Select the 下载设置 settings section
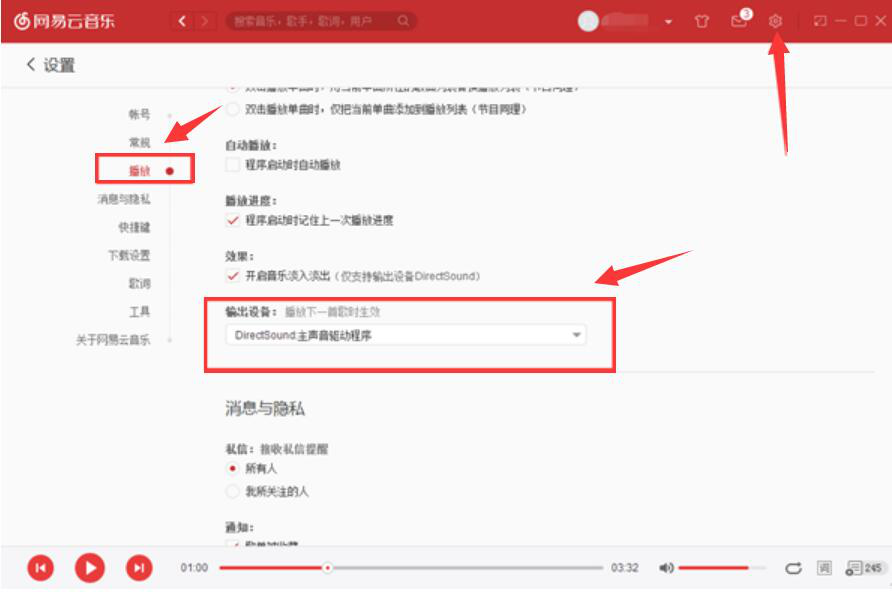Screen dimensions: 892x593 click(129, 255)
